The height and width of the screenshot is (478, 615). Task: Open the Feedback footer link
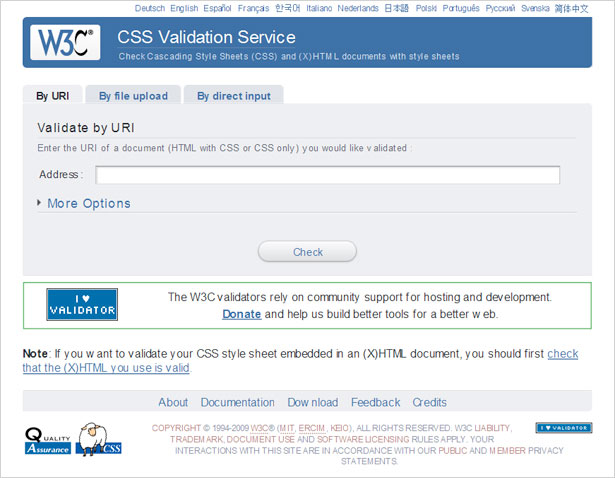[375, 402]
